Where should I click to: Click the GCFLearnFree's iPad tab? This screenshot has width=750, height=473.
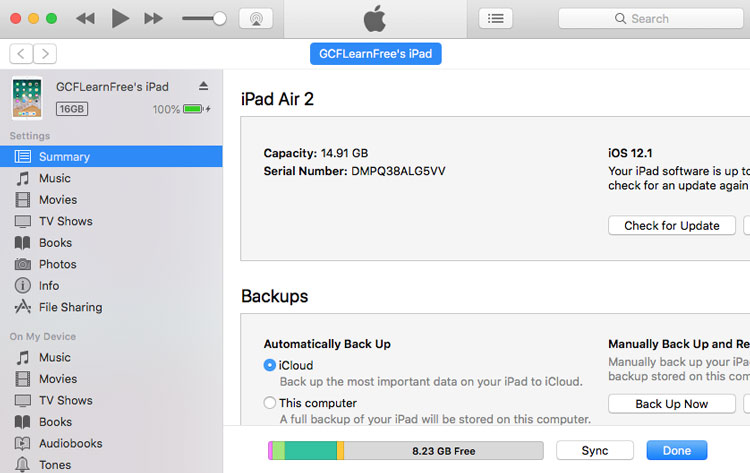pos(375,54)
